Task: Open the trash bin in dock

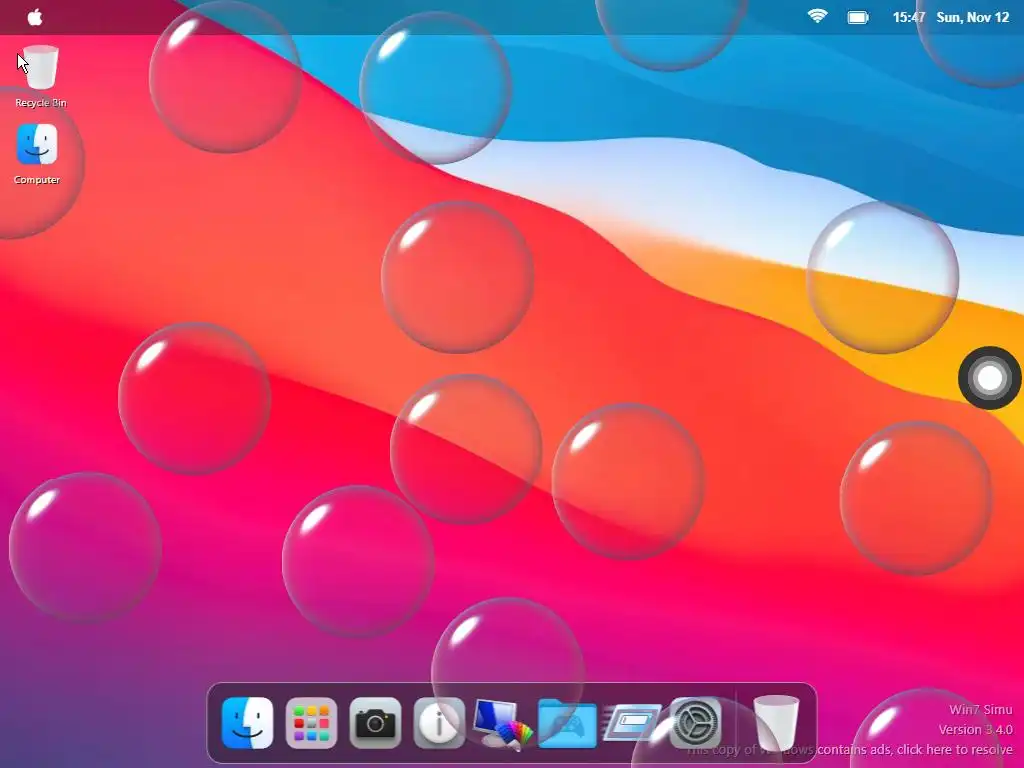Action: pyautogui.click(x=776, y=724)
